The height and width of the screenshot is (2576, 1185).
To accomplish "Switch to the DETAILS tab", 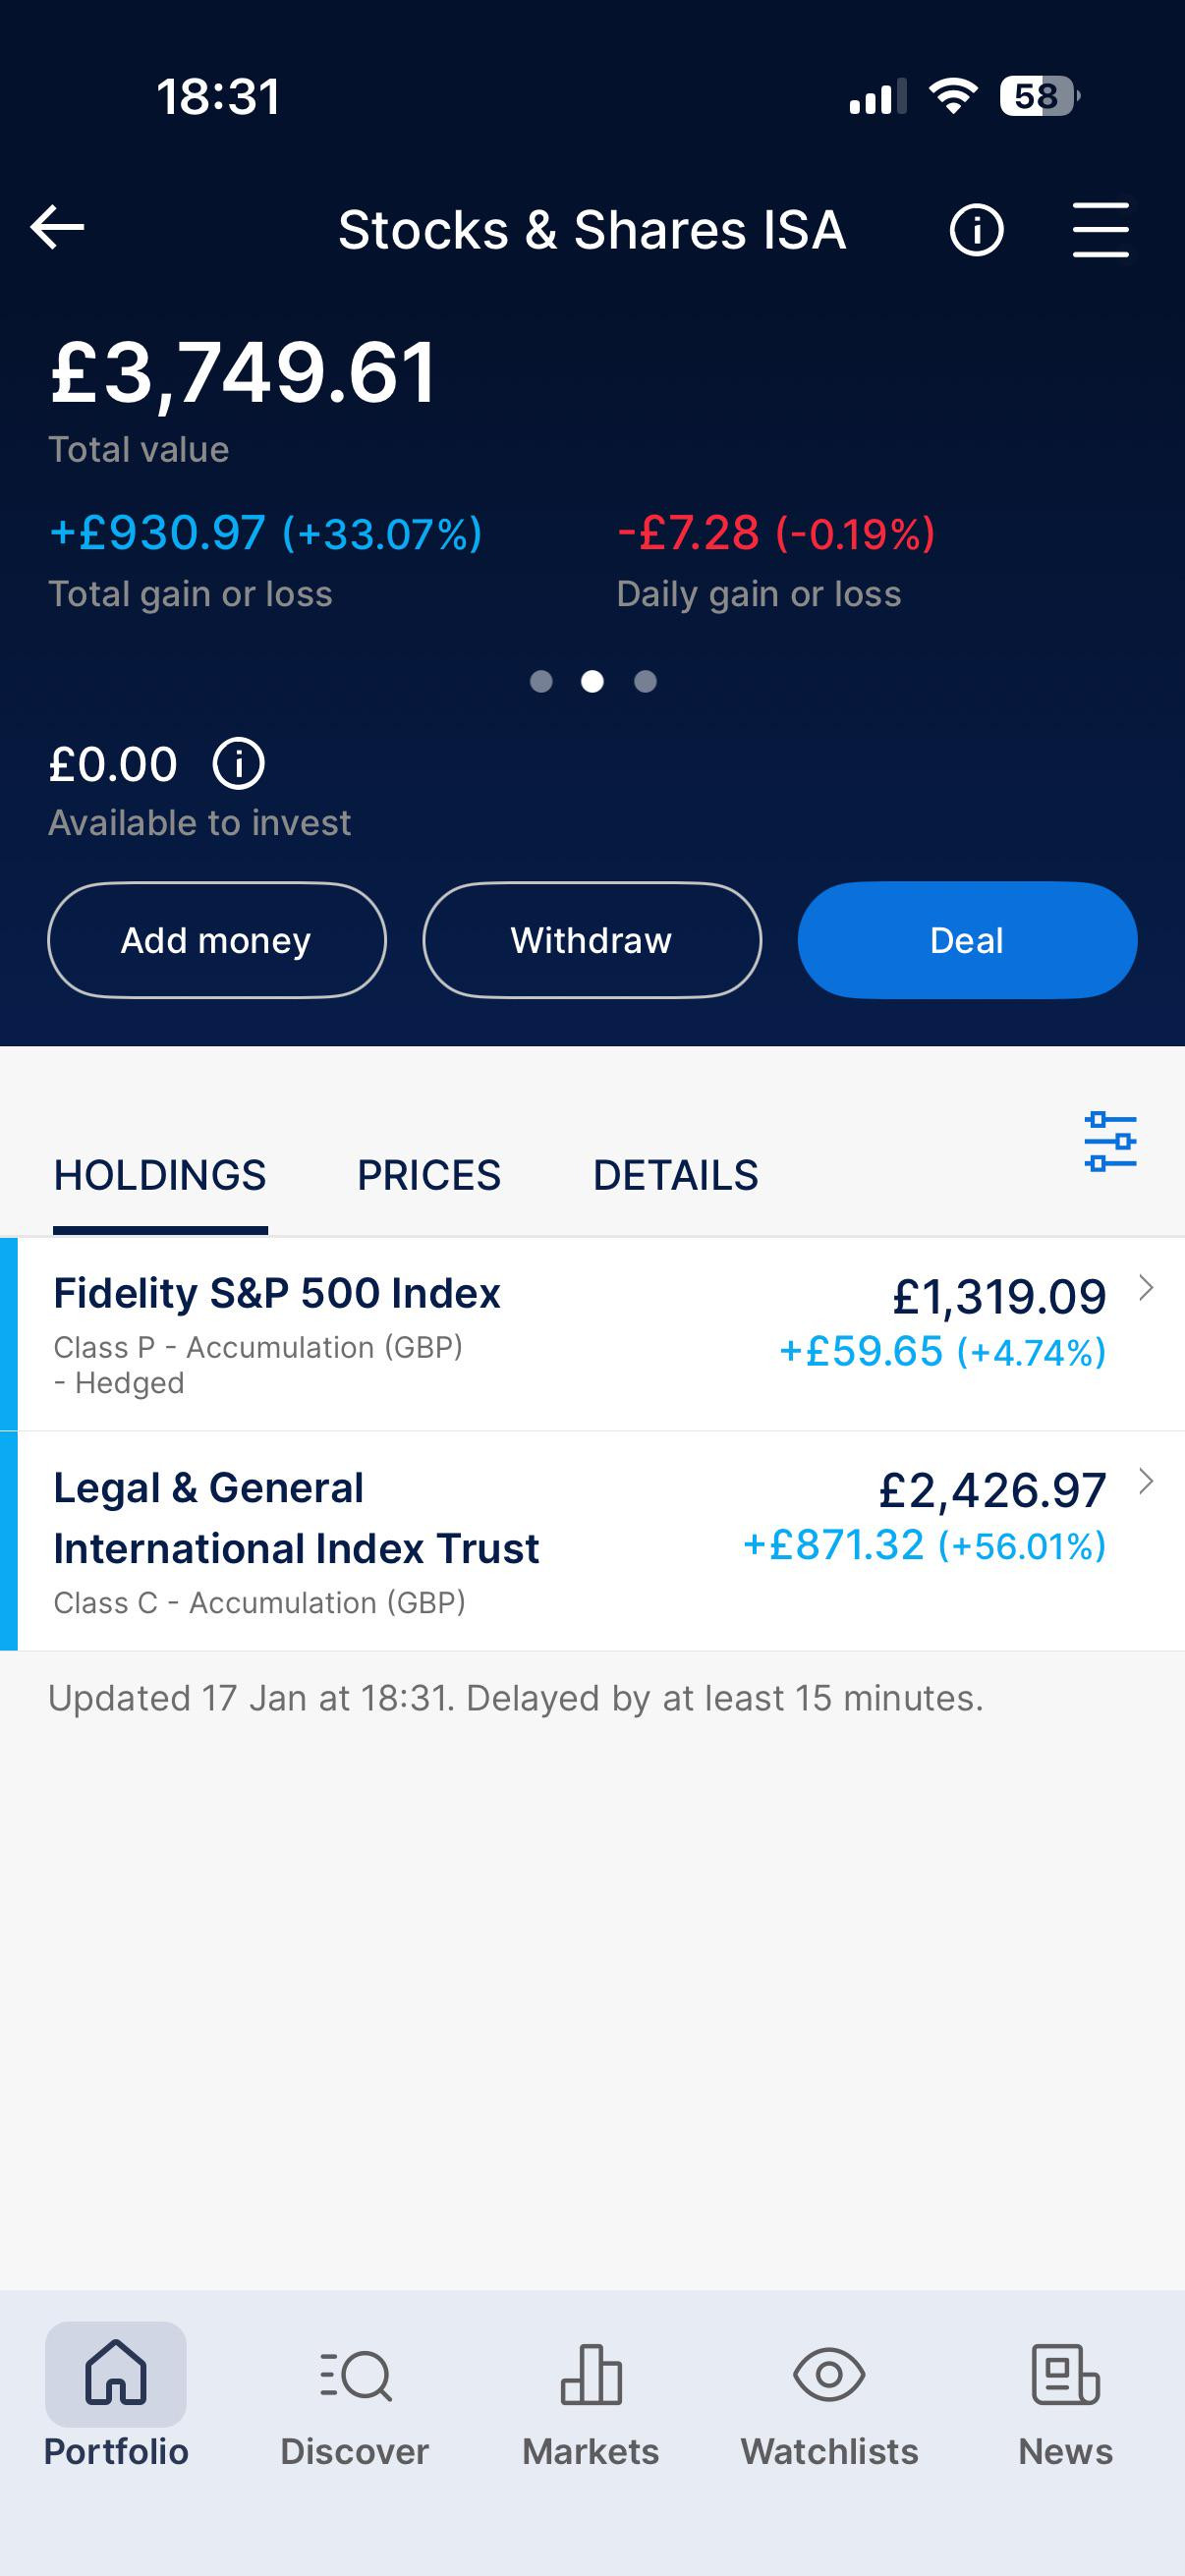I will coord(676,1175).
